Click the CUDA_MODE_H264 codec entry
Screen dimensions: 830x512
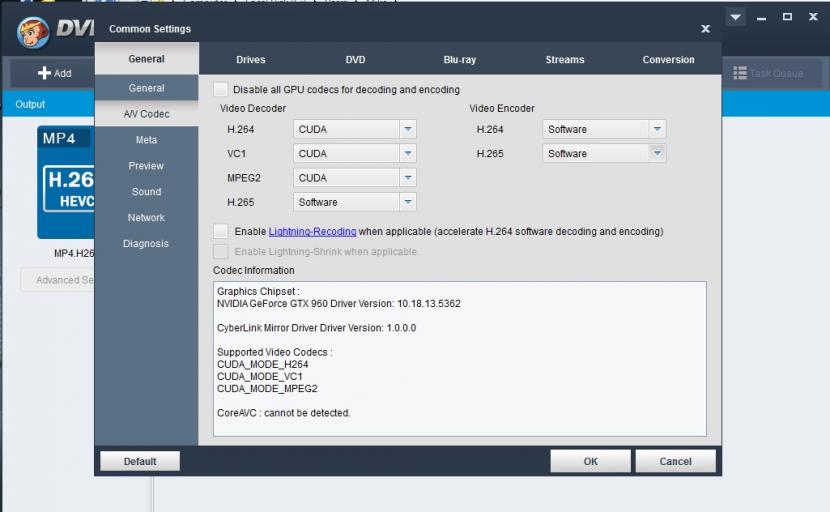click(x=263, y=364)
